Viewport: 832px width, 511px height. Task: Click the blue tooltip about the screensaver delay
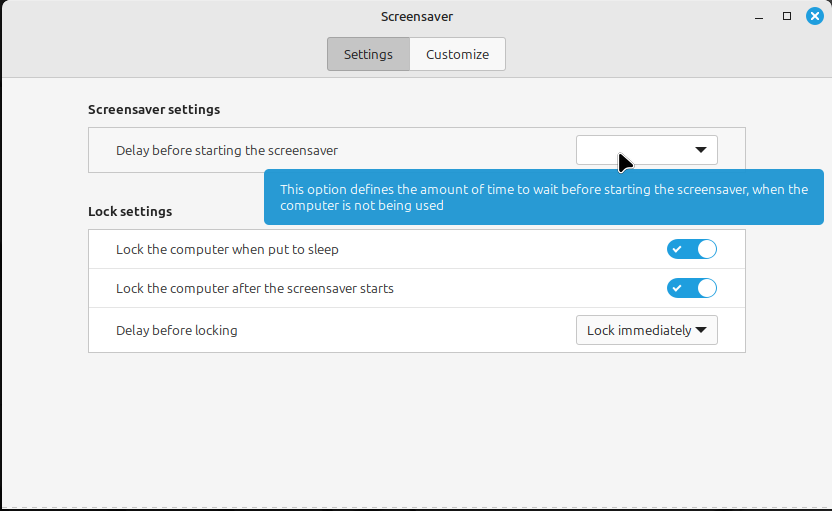(544, 197)
